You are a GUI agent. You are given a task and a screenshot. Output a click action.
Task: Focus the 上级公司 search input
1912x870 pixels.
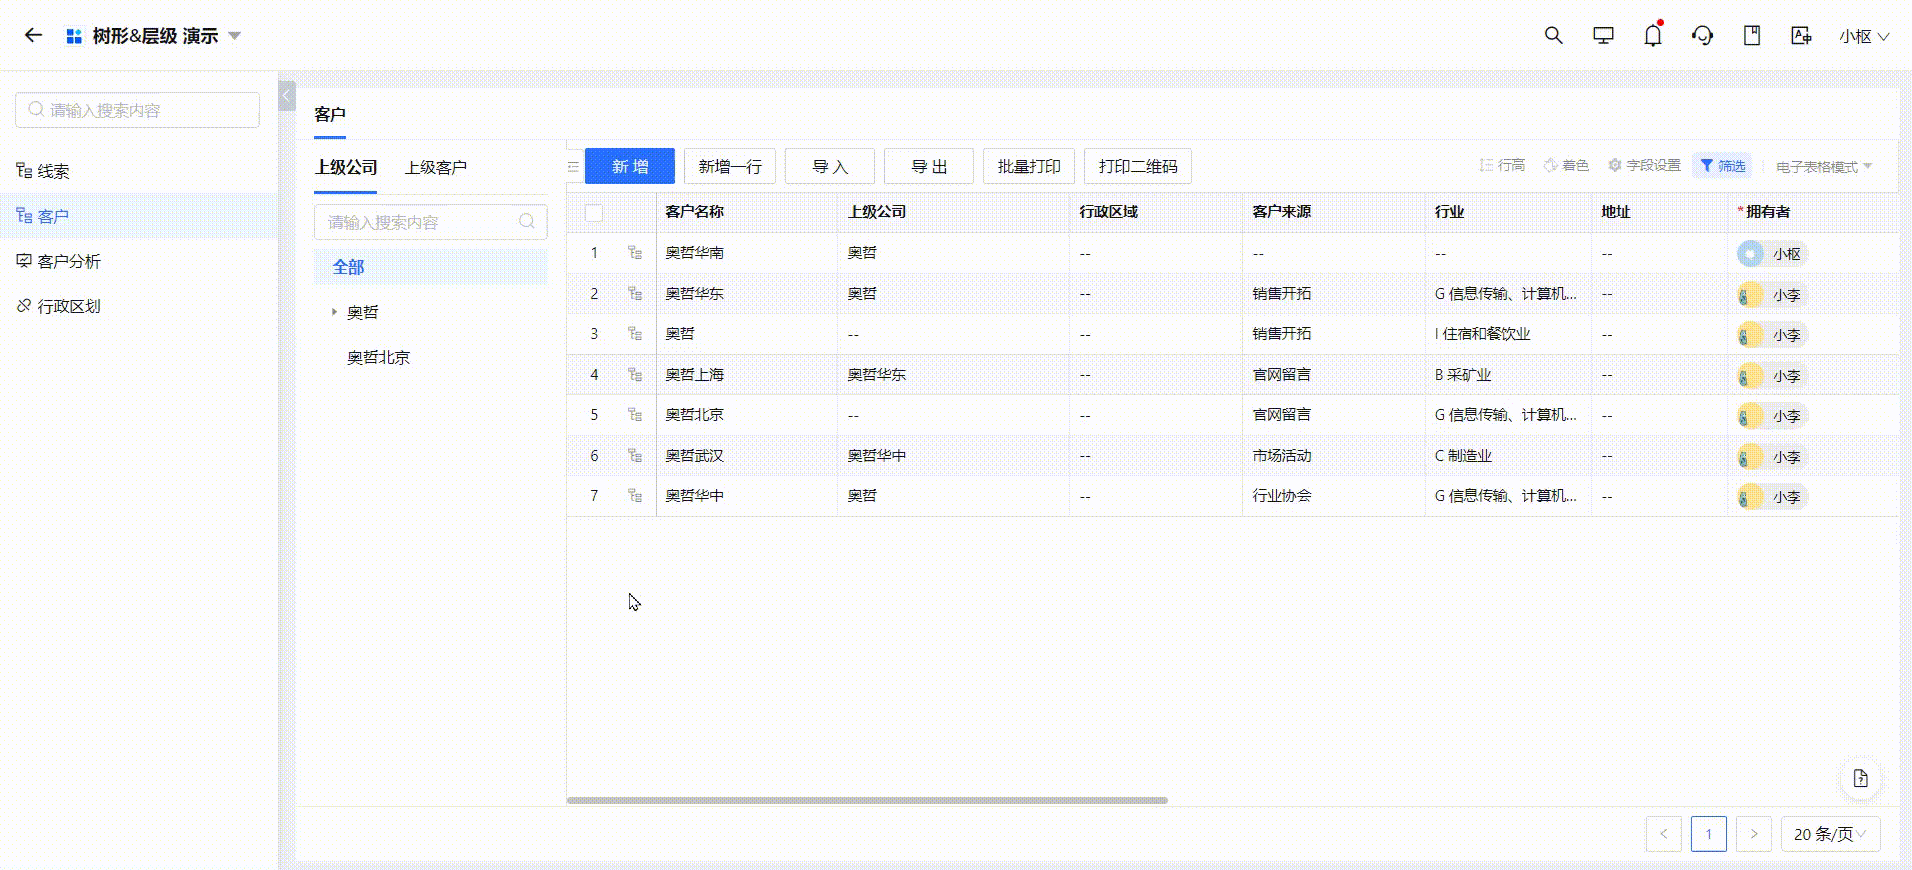(x=430, y=222)
